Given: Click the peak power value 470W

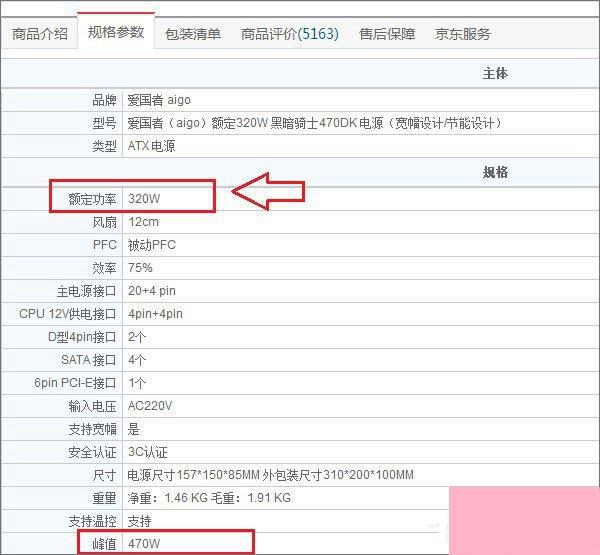Looking at the screenshot, I should click(x=144, y=544).
